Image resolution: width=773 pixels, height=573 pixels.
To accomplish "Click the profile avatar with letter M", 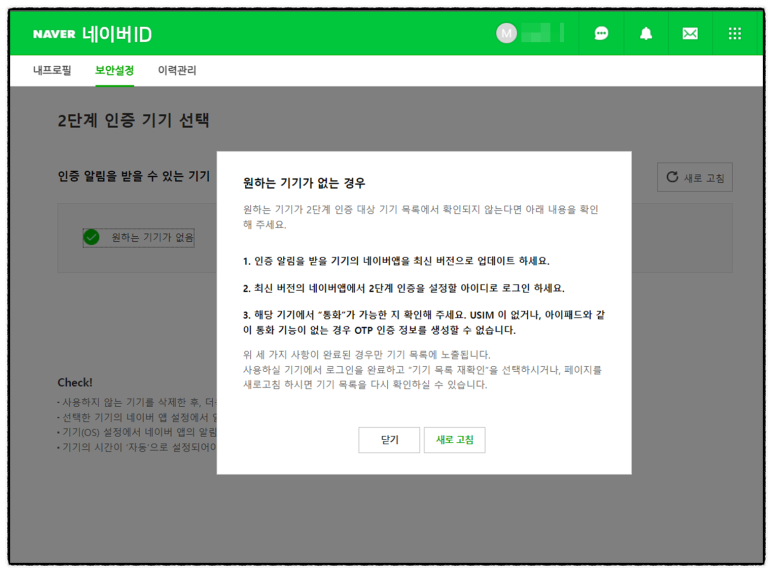I will (x=506, y=34).
